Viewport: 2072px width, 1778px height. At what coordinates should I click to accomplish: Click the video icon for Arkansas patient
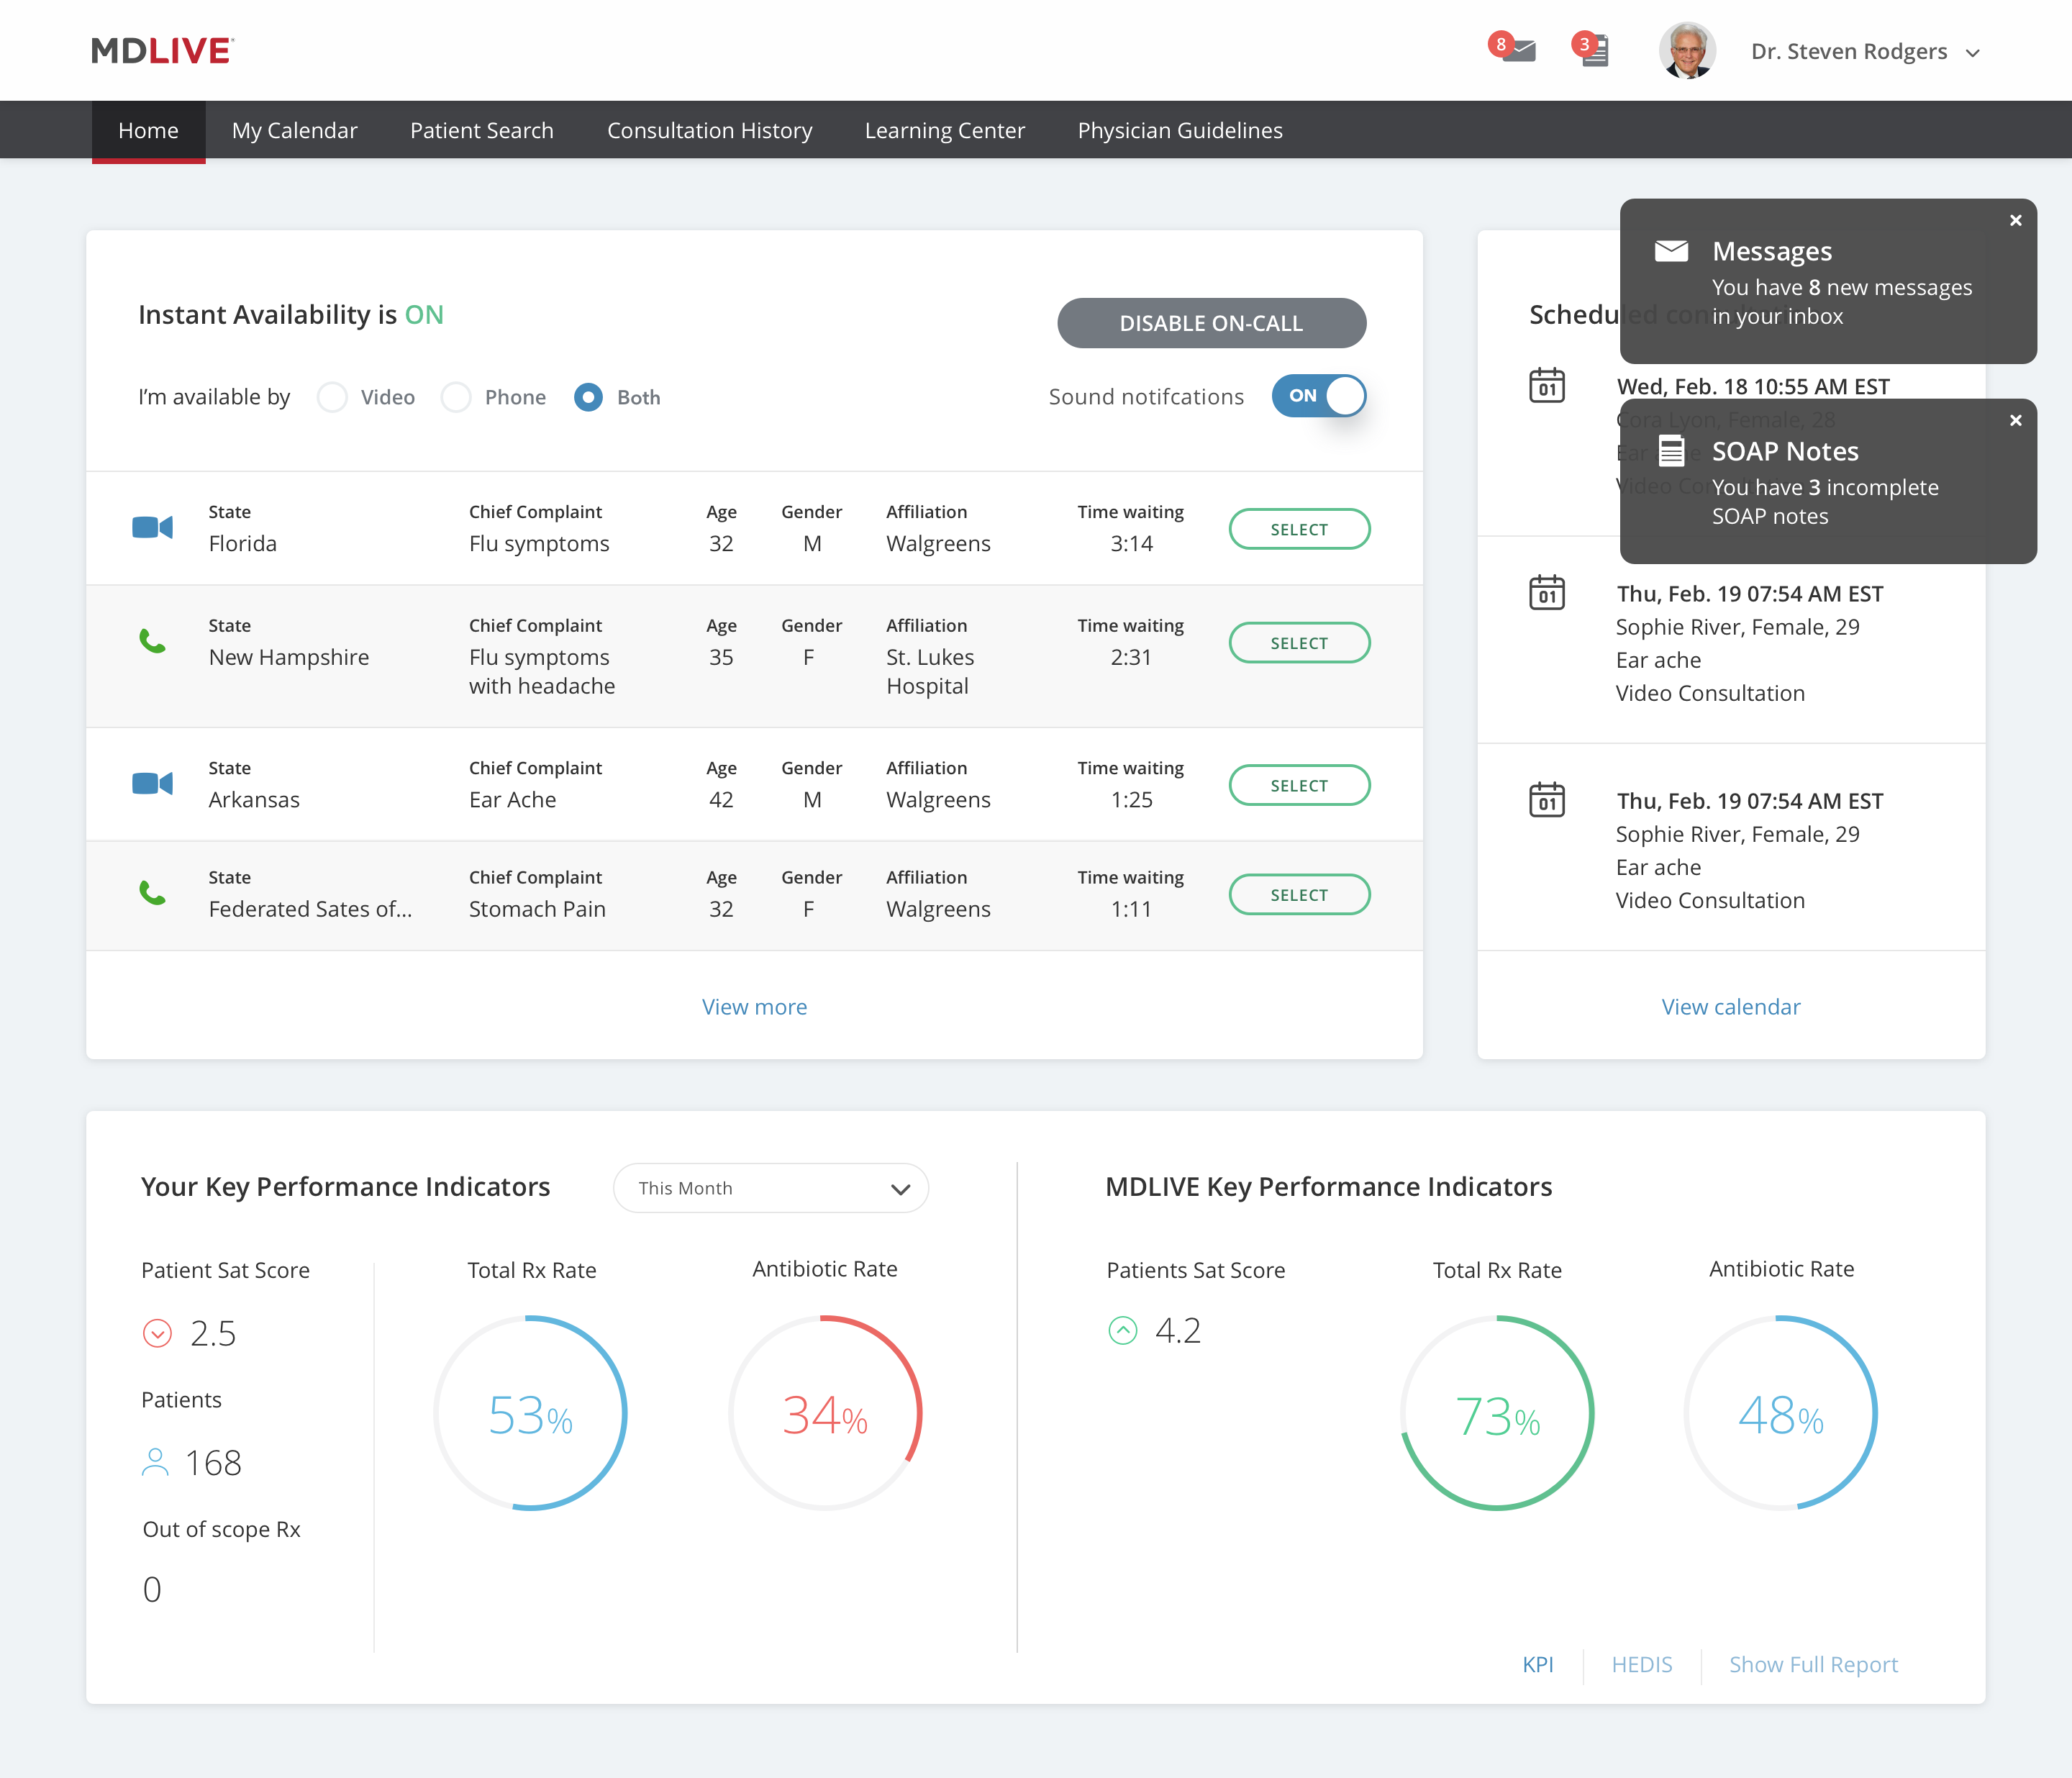point(152,784)
